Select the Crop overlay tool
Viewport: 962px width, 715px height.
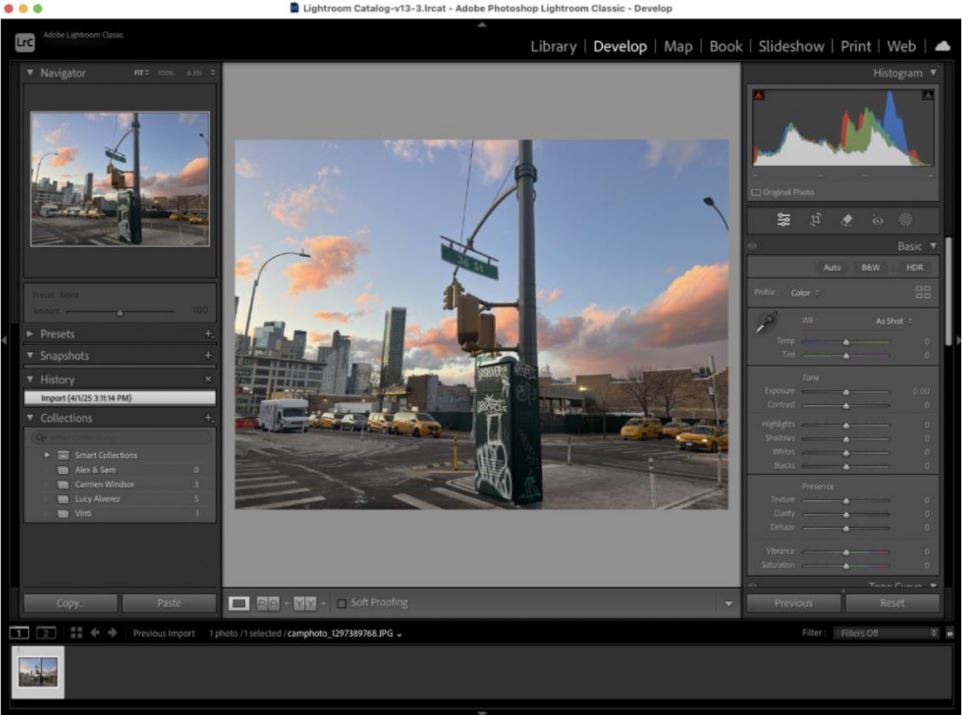(x=815, y=220)
